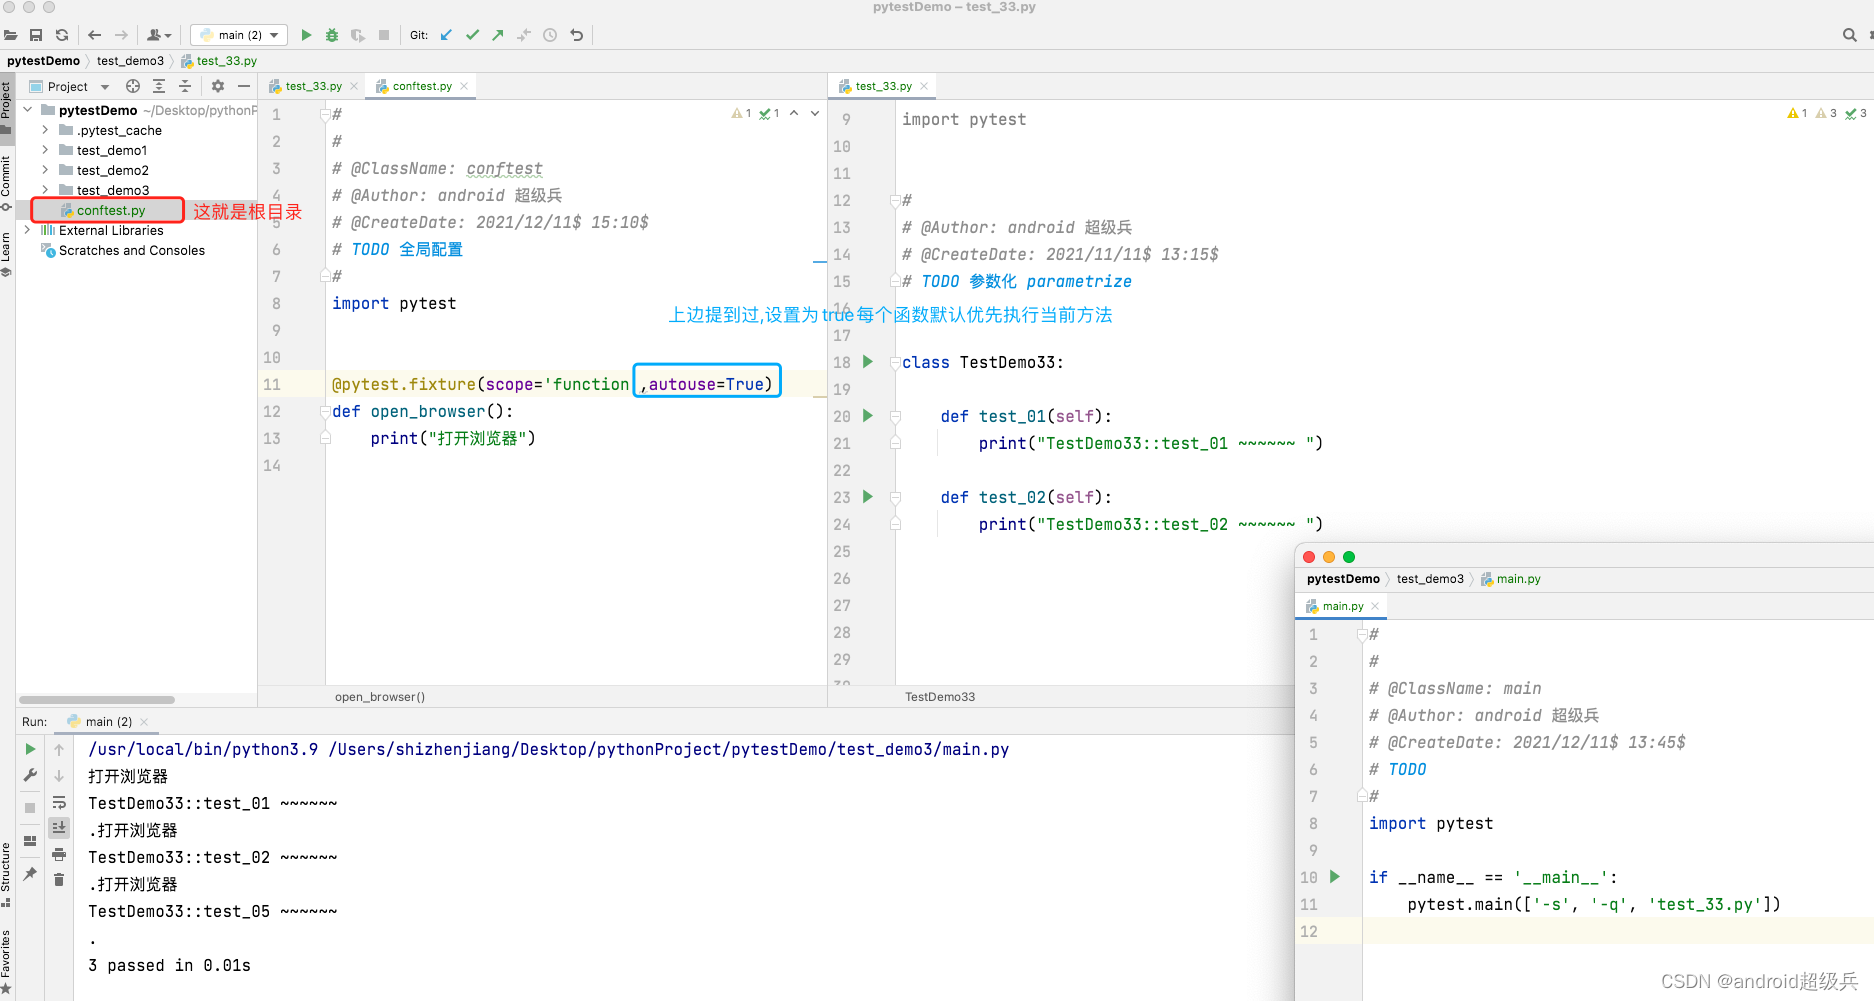Image resolution: width=1874 pixels, height=1001 pixels.
Task: Open Search Everywhere magnifier icon
Action: point(1849,35)
